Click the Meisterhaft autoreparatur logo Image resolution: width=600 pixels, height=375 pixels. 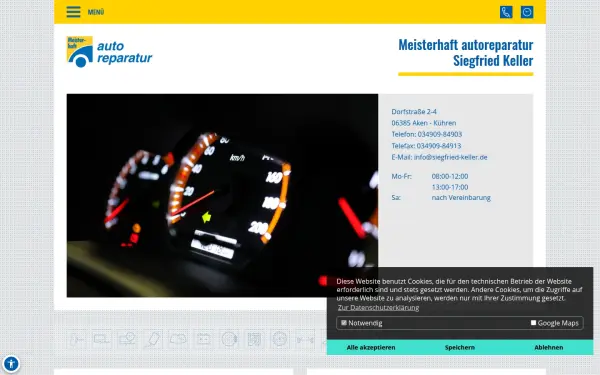[109, 52]
